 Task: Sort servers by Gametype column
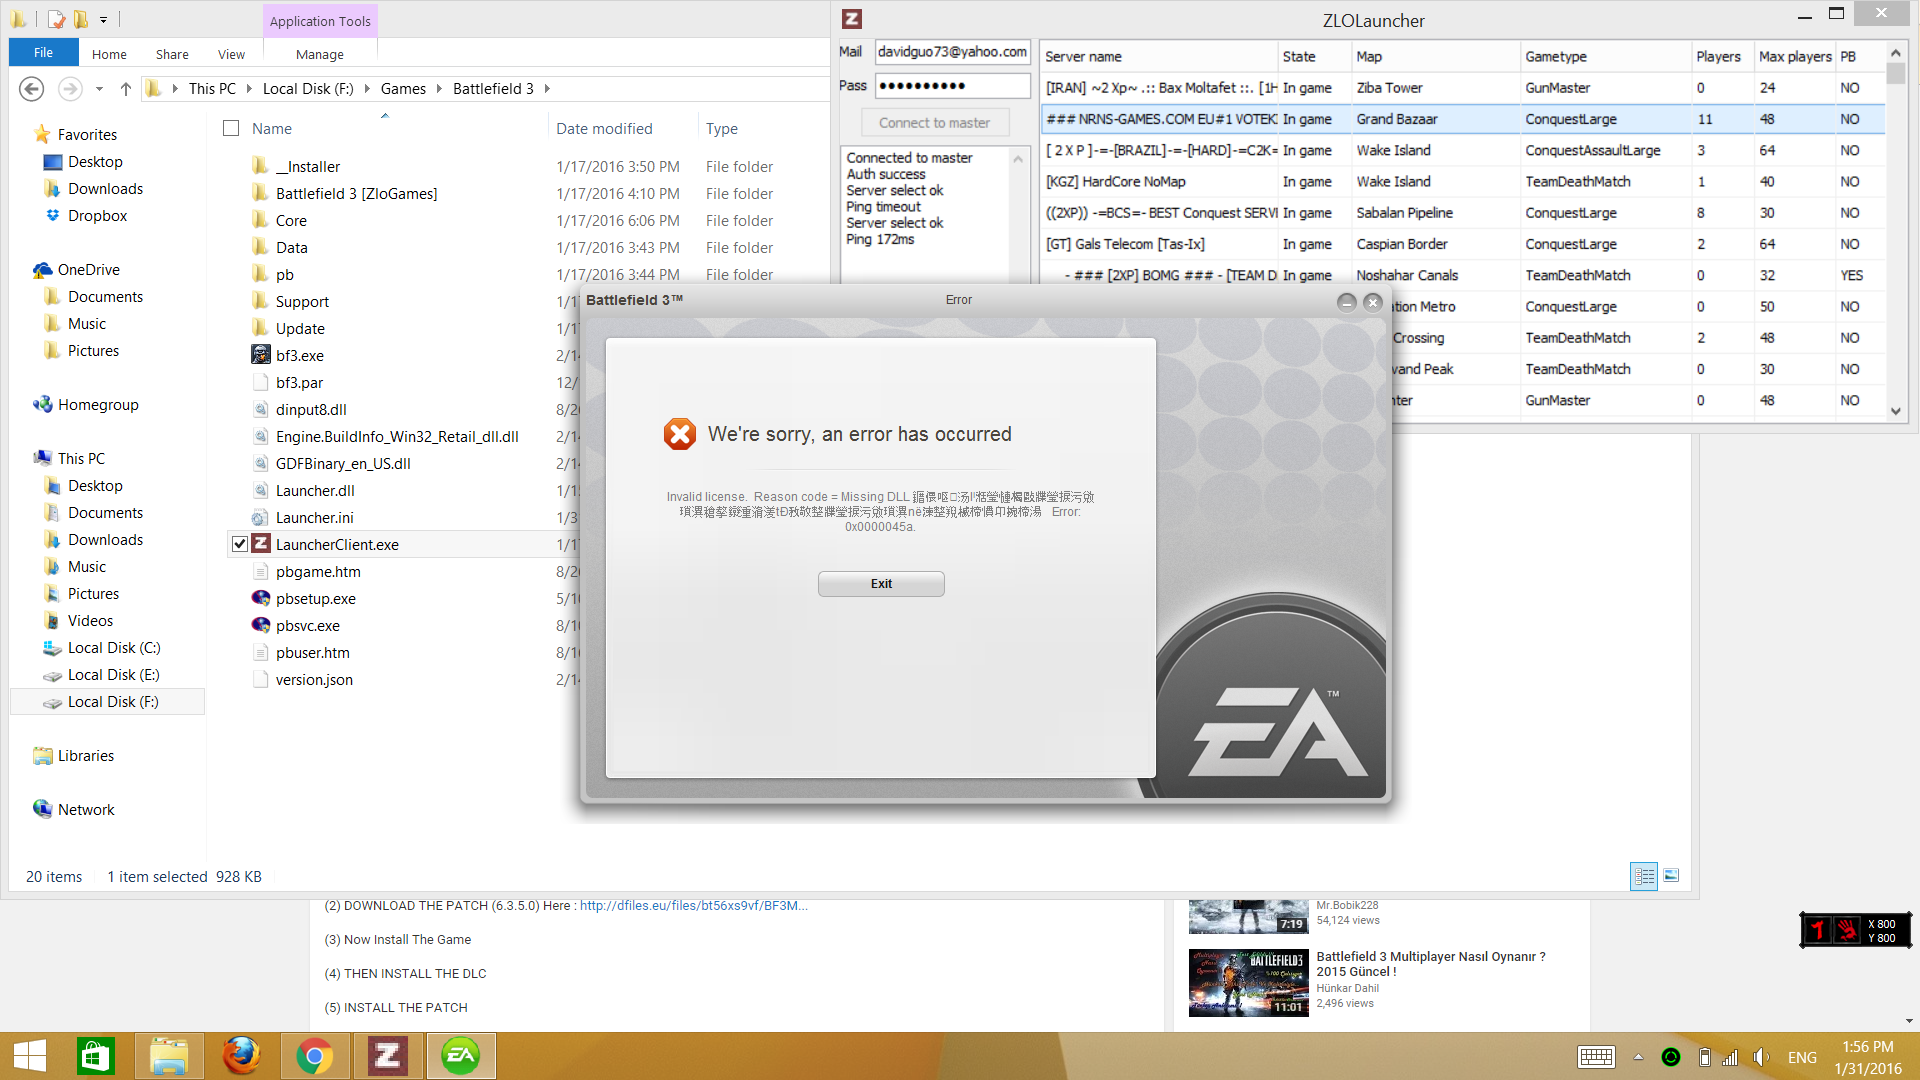pos(1604,57)
